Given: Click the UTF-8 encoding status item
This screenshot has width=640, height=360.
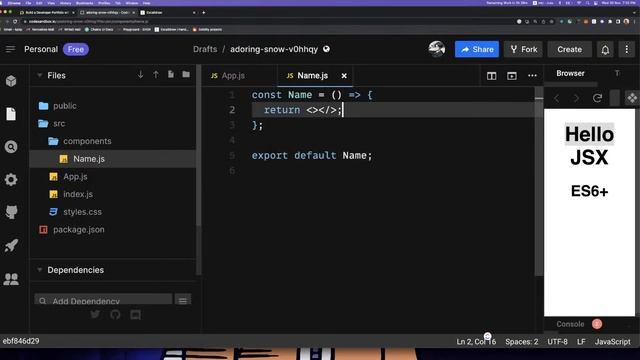Looking at the screenshot, I should [x=558, y=342].
